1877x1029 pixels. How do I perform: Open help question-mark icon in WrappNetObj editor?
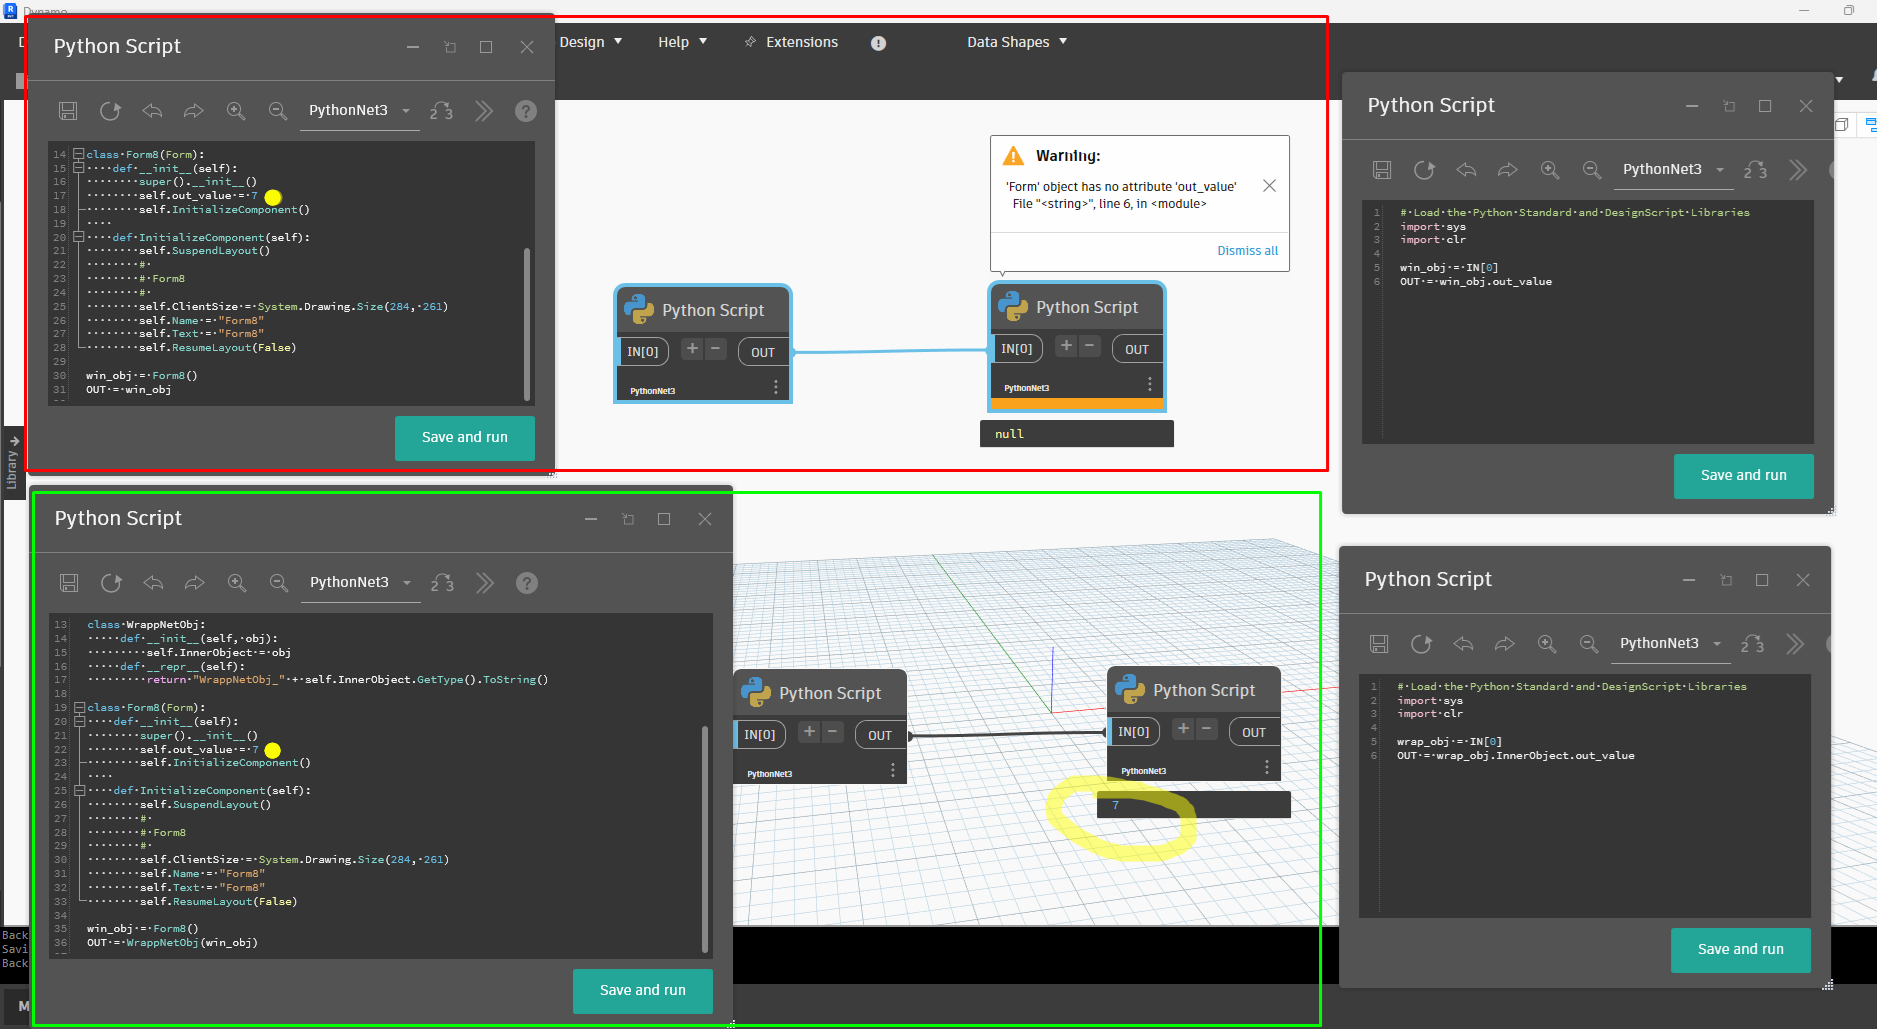(527, 583)
